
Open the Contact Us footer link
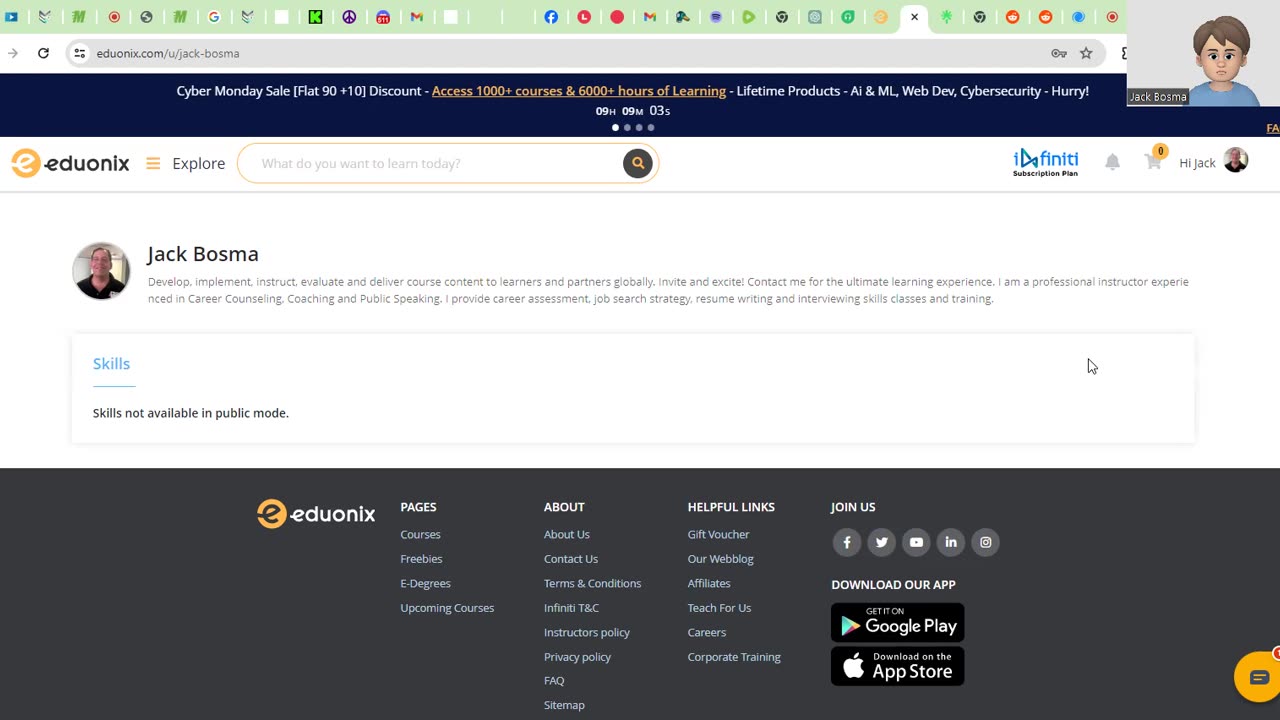click(x=571, y=559)
